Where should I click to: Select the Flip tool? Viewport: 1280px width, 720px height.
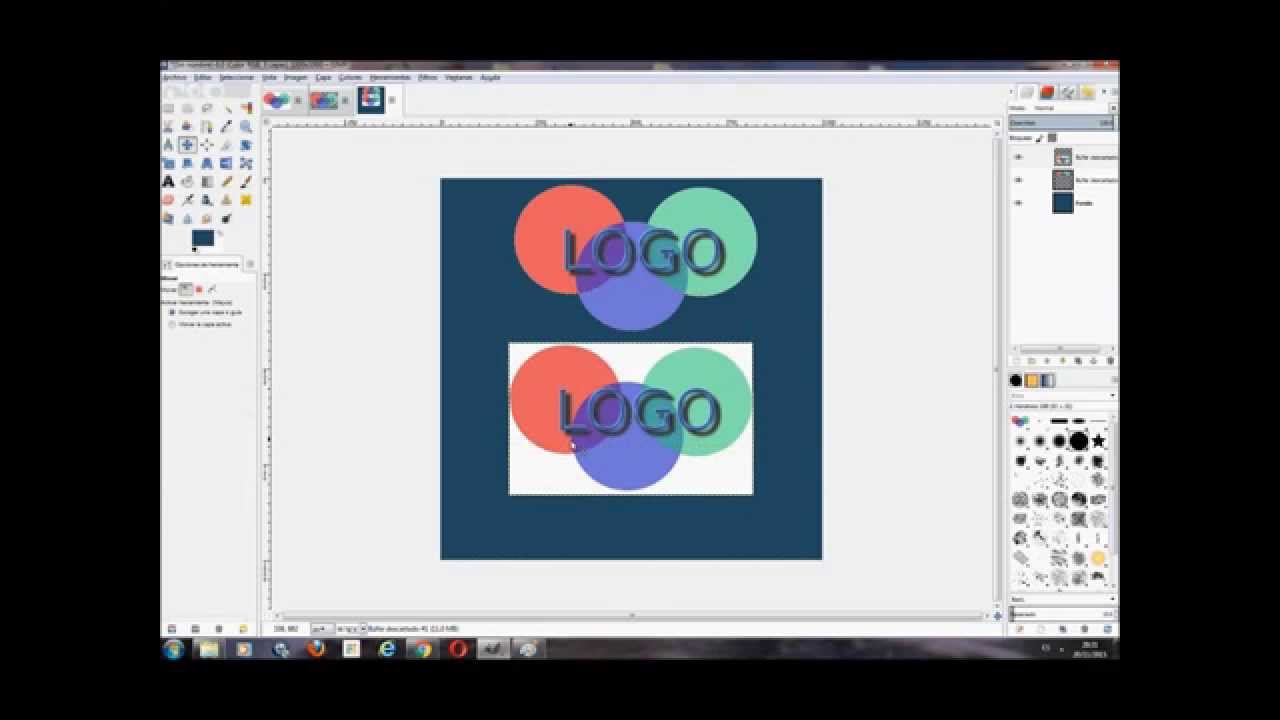click(226, 163)
